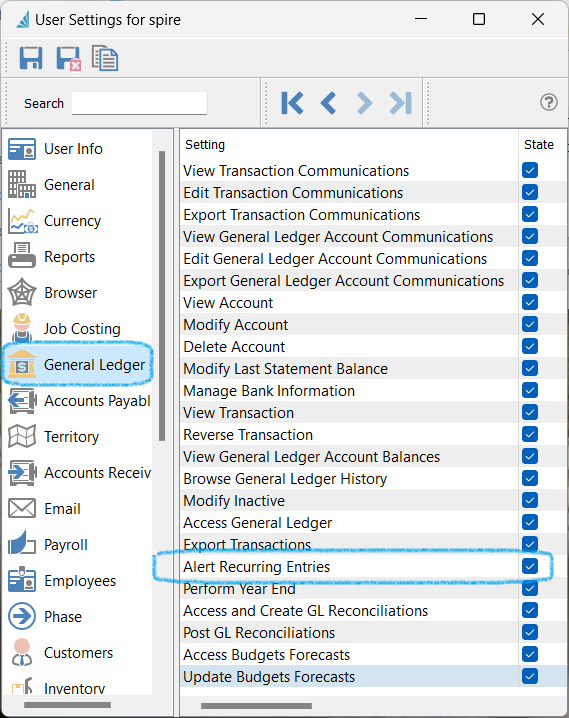Click the State column header
Screen dimensions: 569x718
539,145
